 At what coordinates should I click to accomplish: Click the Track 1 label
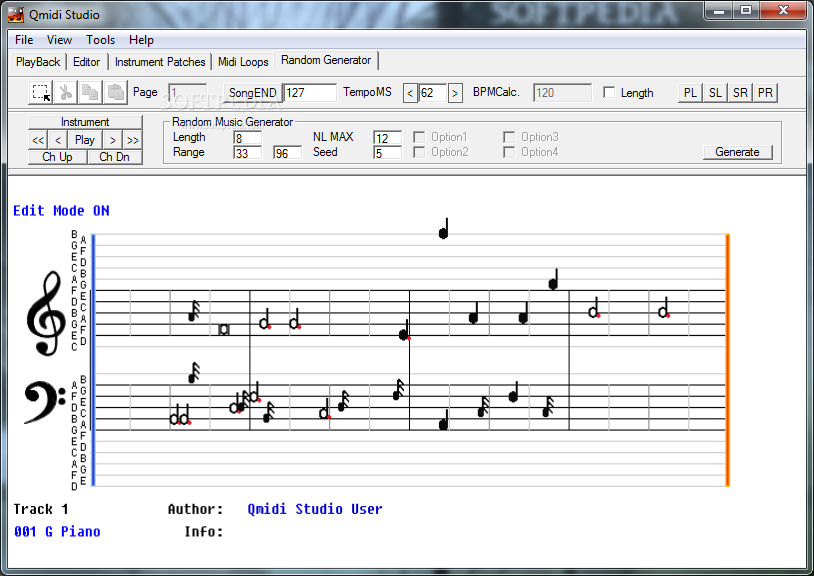40,509
